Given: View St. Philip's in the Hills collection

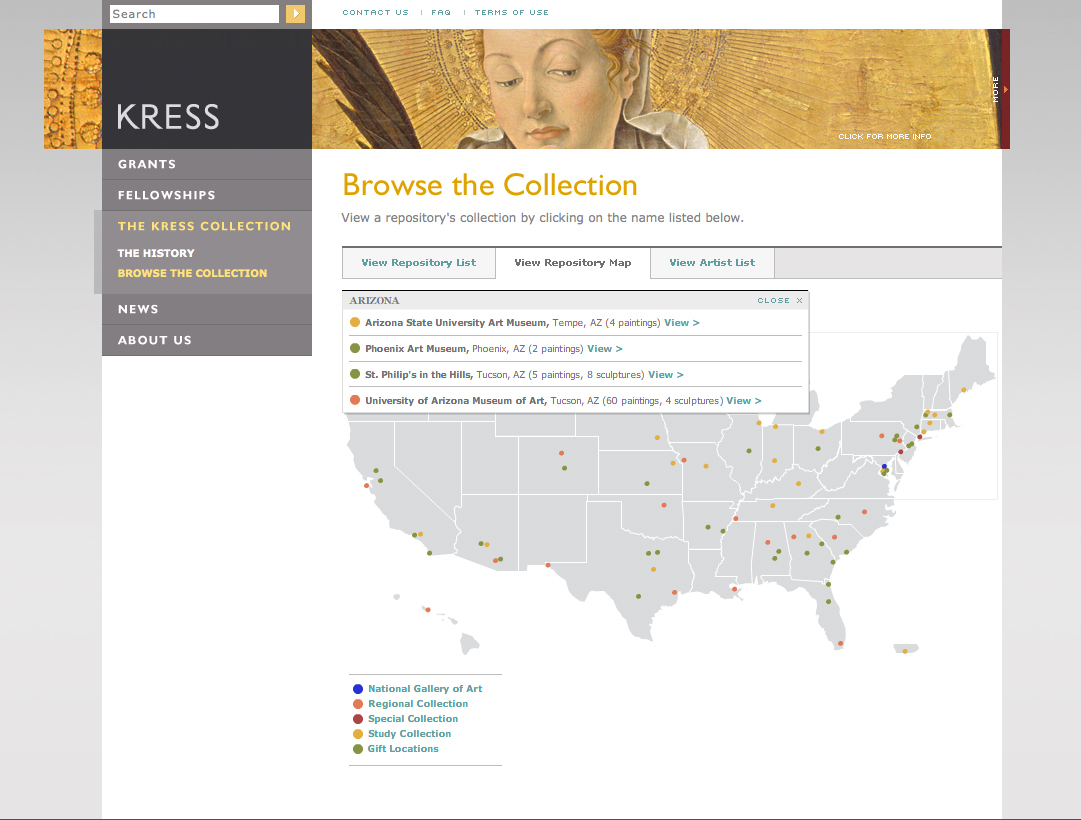Looking at the screenshot, I should (666, 375).
